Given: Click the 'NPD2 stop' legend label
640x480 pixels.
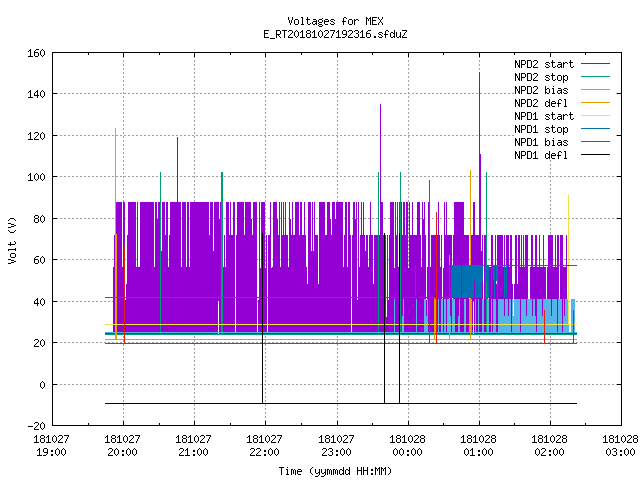Looking at the screenshot, I should [541, 77].
